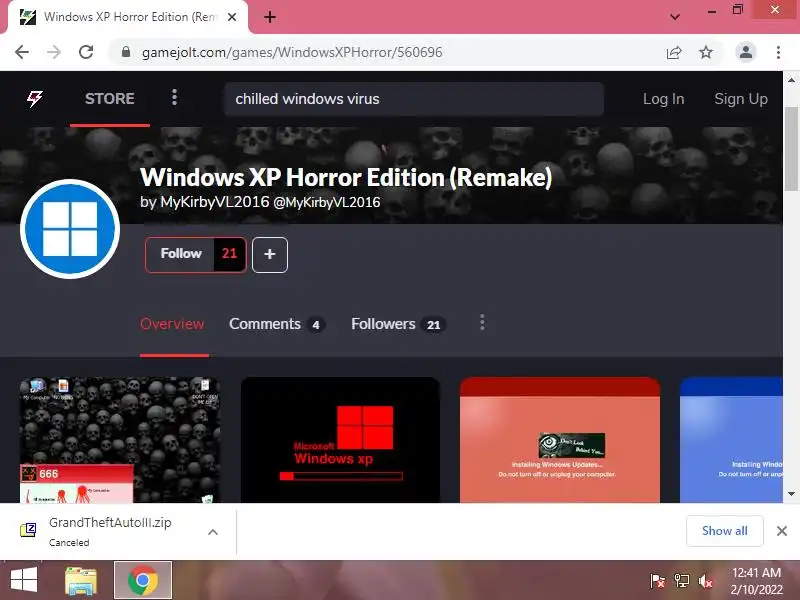Reload the page with the refresh icon

click(x=86, y=52)
